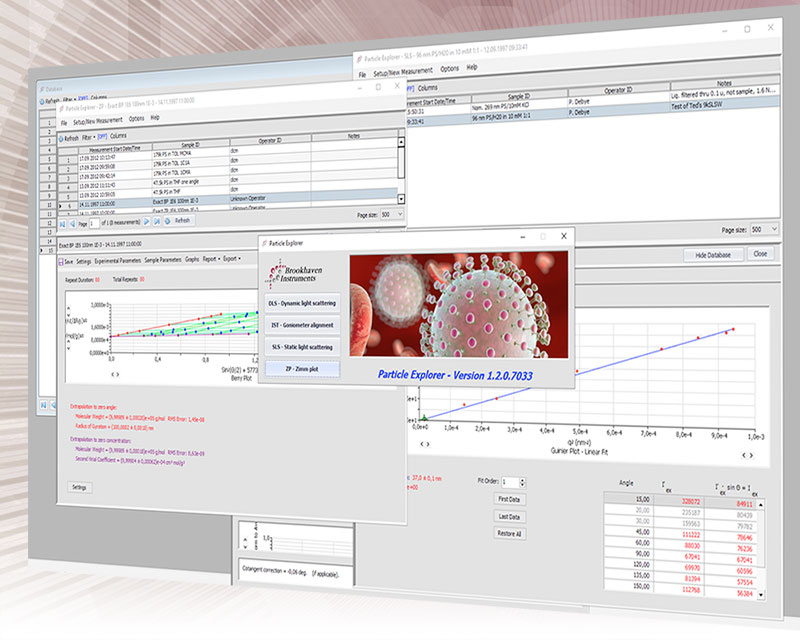Screen dimensions: 800x640
Task: Select angle row 15,00 in data table
Action: point(680,501)
